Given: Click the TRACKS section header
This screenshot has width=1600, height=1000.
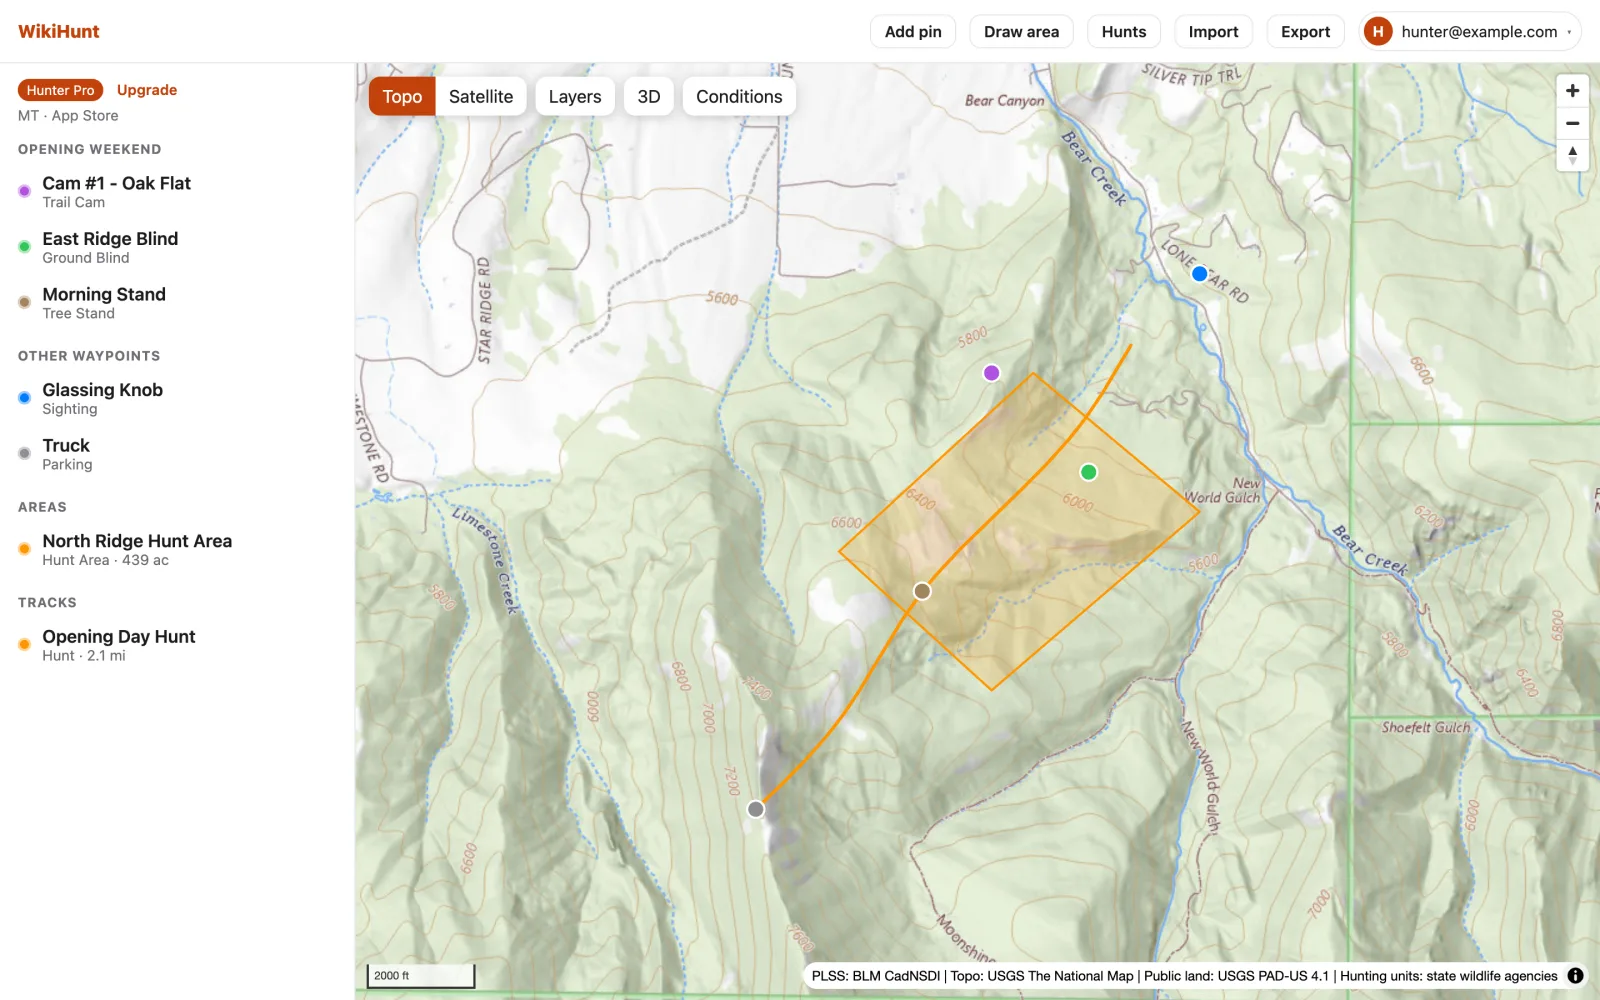Looking at the screenshot, I should (x=47, y=603).
